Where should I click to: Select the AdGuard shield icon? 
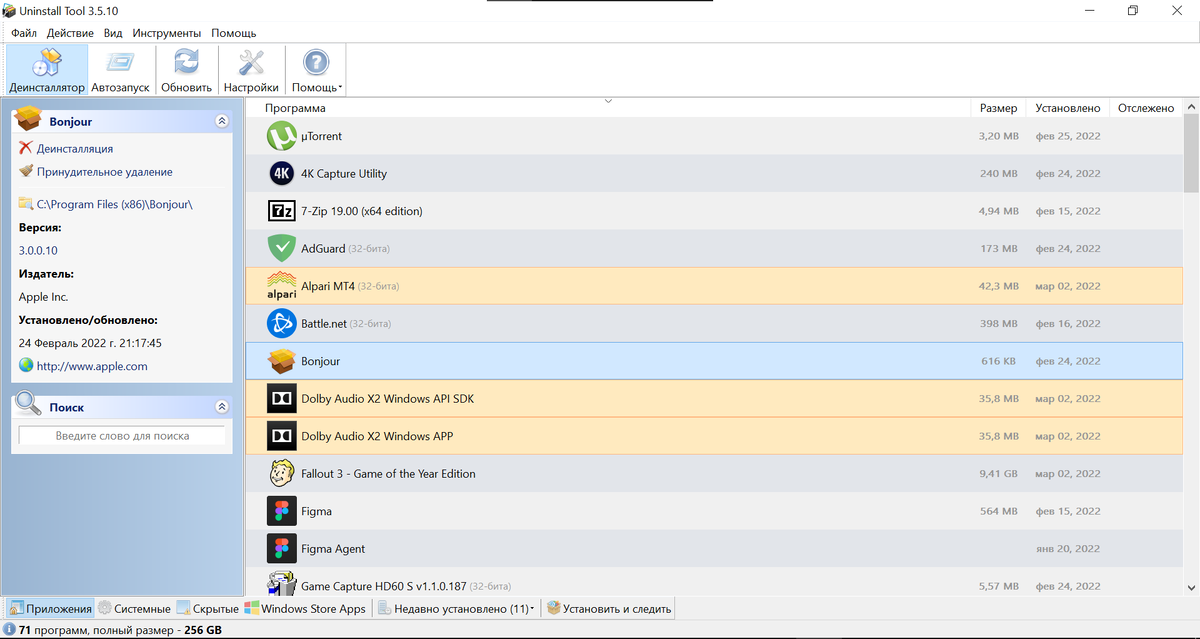coord(283,248)
